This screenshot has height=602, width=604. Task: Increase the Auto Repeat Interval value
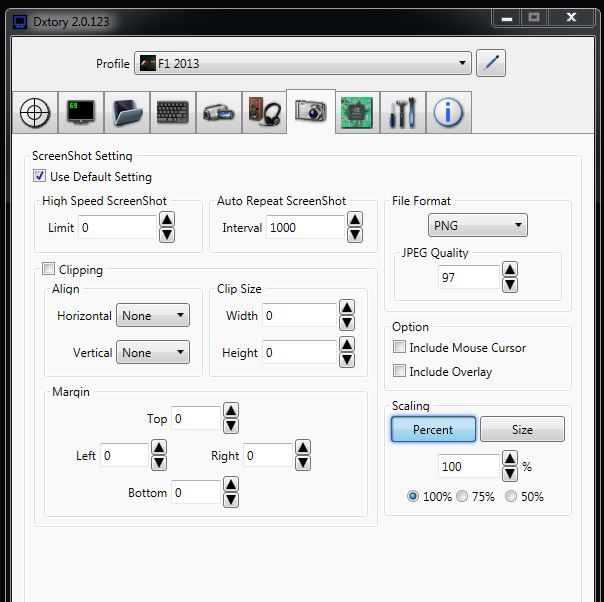click(x=355, y=219)
